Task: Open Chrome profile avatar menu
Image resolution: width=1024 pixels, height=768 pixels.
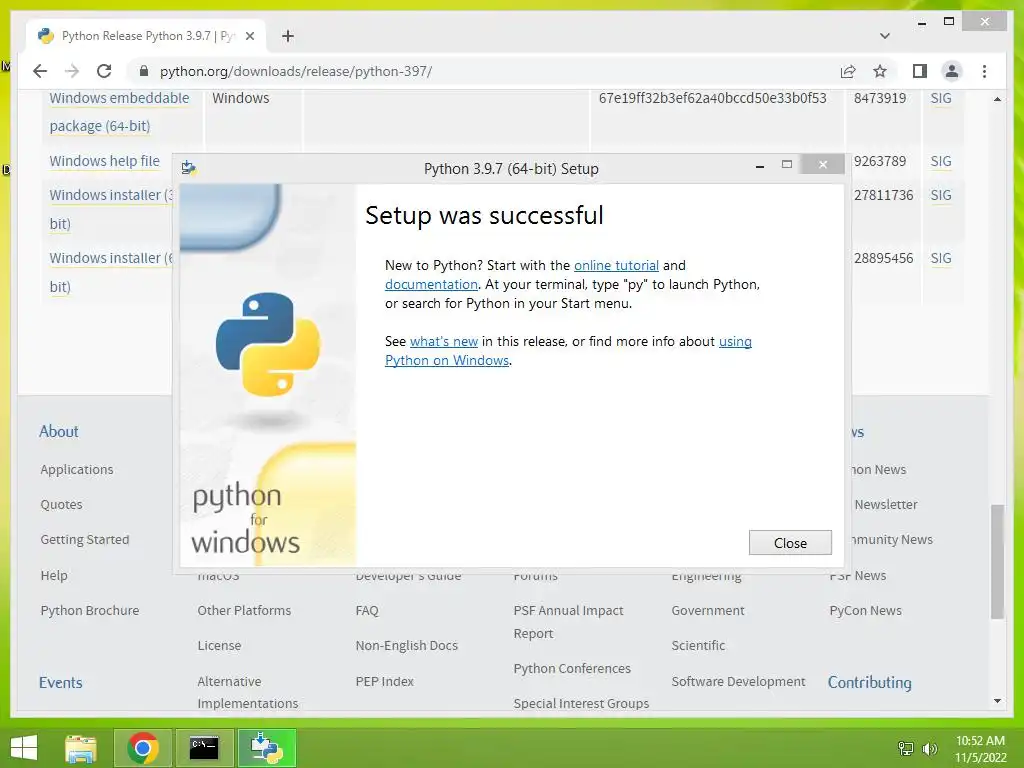Action: (952, 71)
